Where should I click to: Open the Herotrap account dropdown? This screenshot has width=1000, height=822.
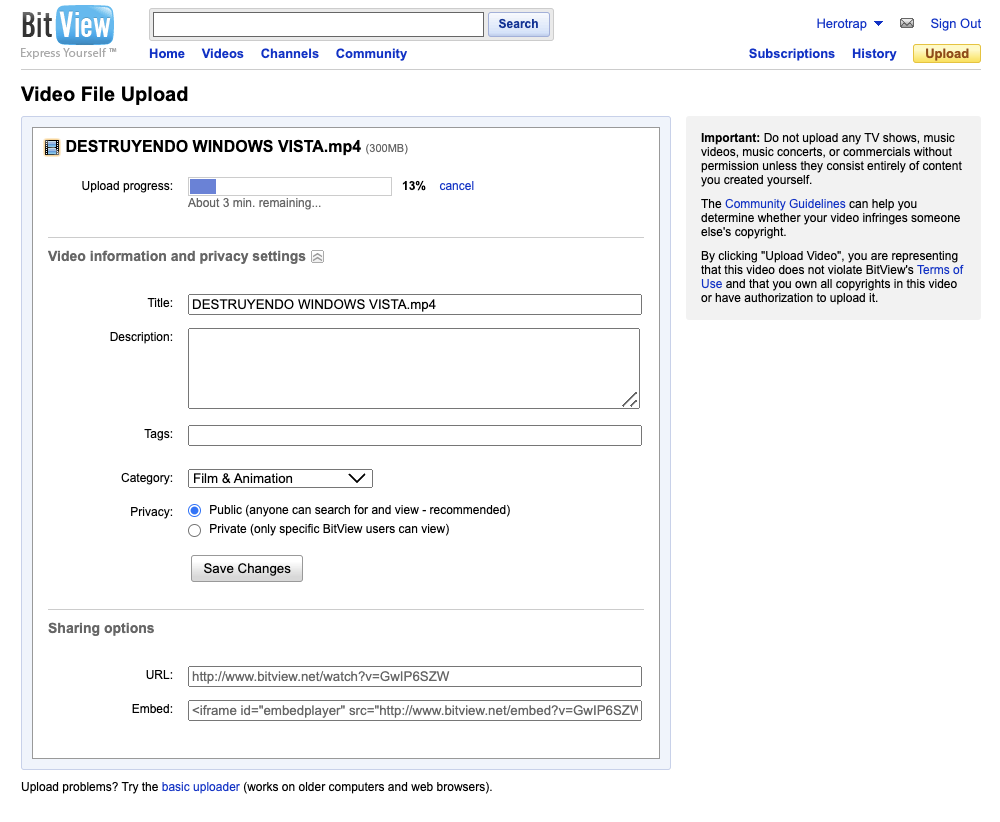pyautogui.click(x=849, y=24)
